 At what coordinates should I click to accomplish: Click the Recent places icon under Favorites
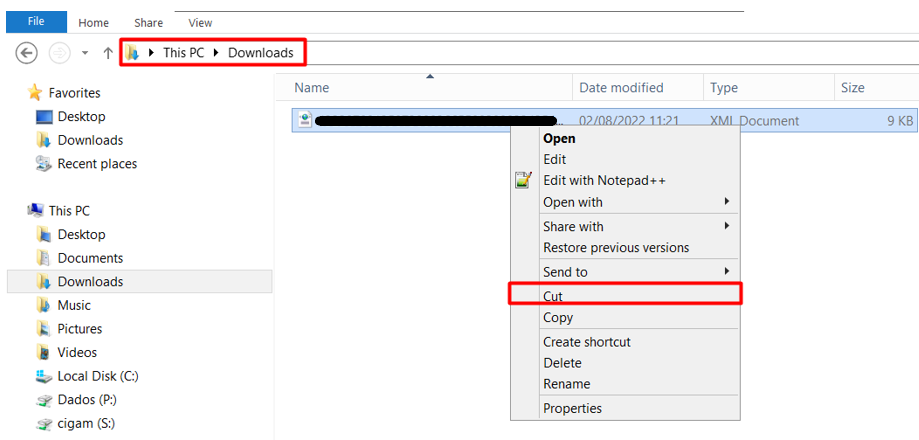[44, 164]
